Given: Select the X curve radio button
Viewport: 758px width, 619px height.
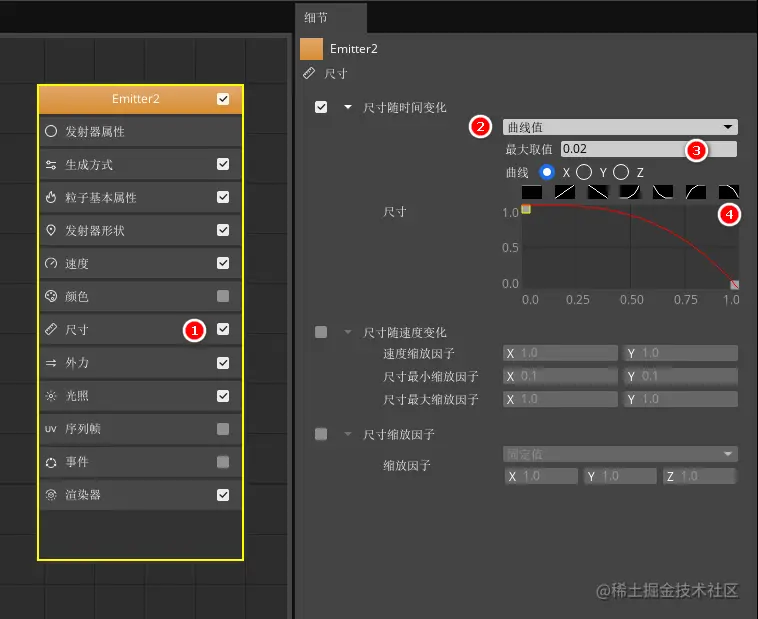Looking at the screenshot, I should pos(547,172).
